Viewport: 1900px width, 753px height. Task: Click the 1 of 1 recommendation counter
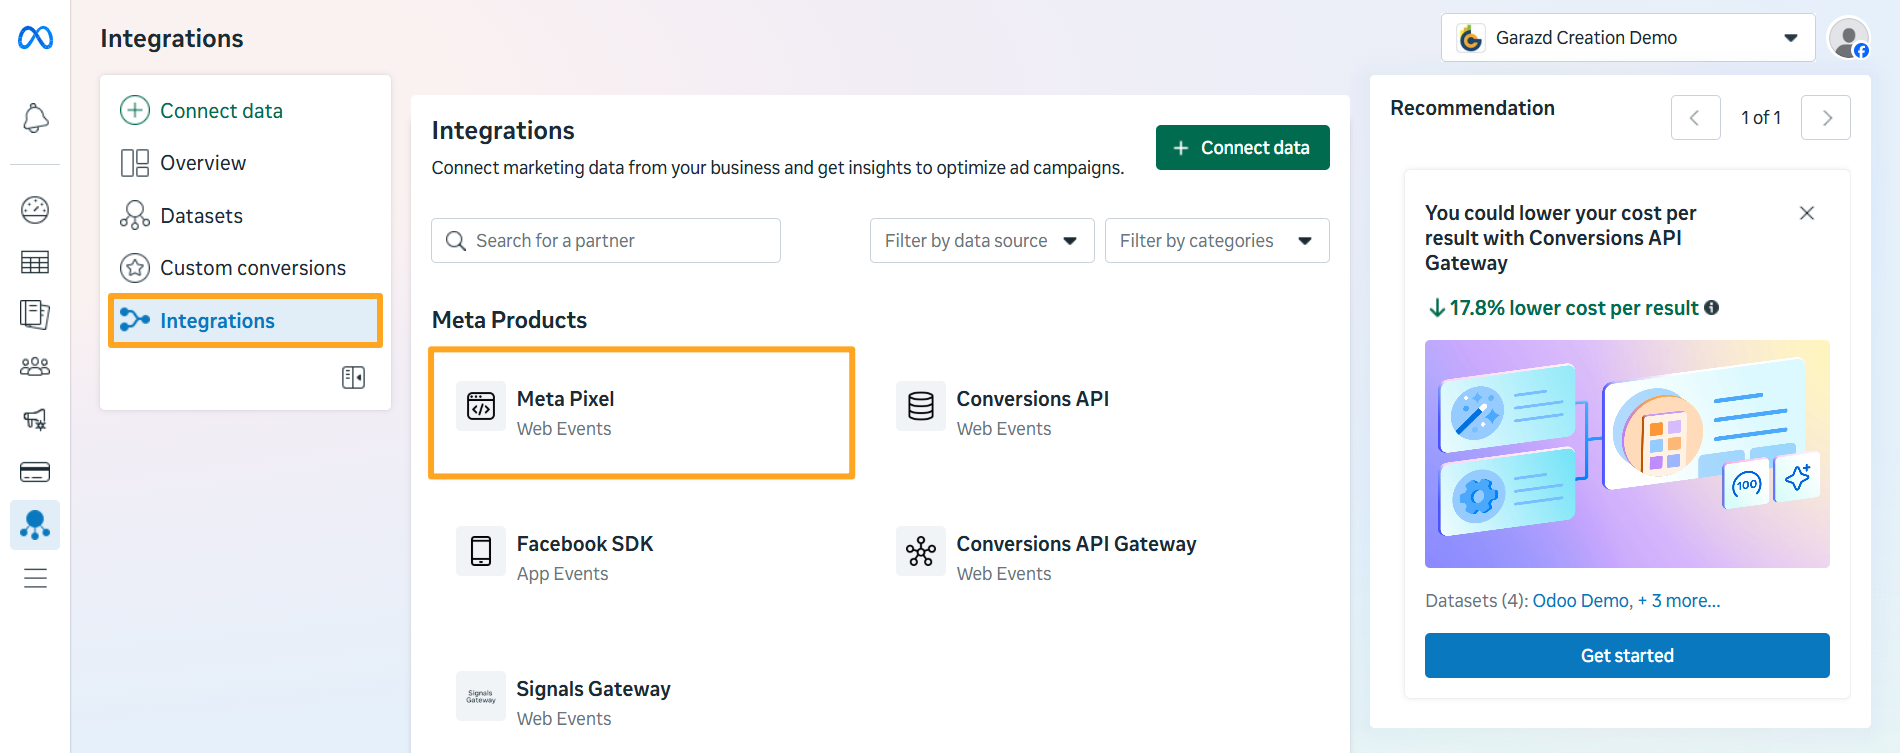[1761, 118]
